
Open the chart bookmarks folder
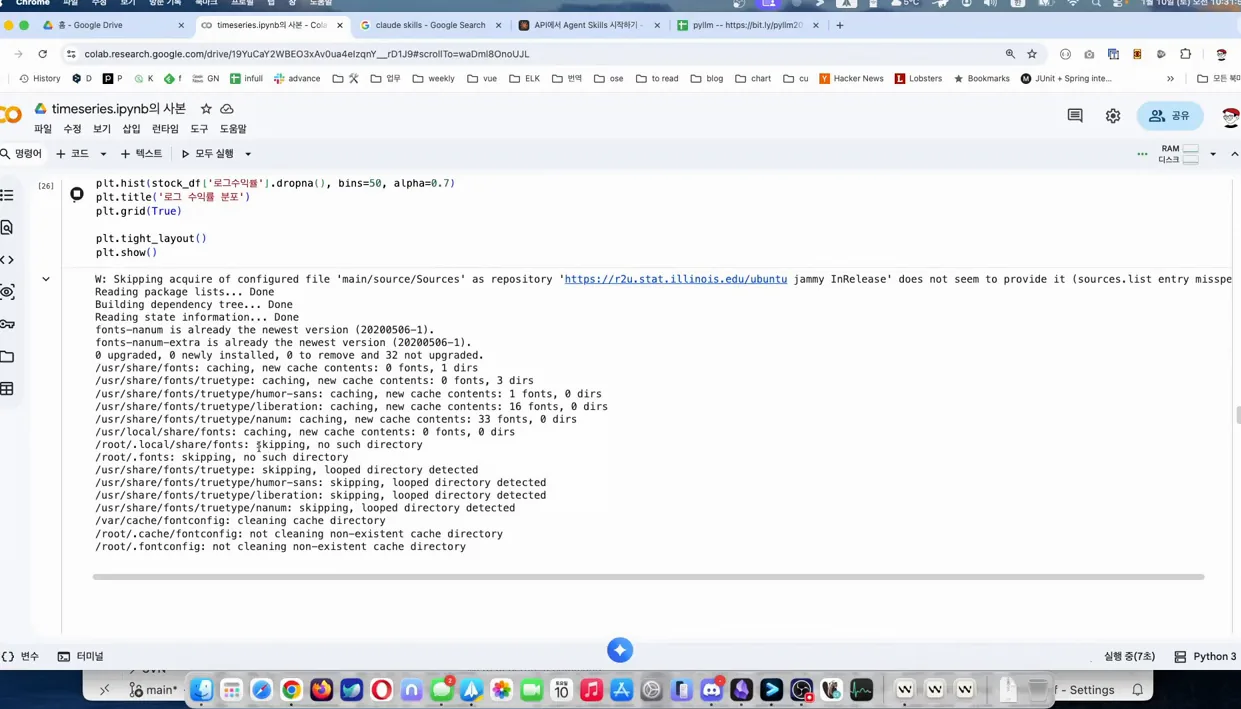[x=753, y=78]
